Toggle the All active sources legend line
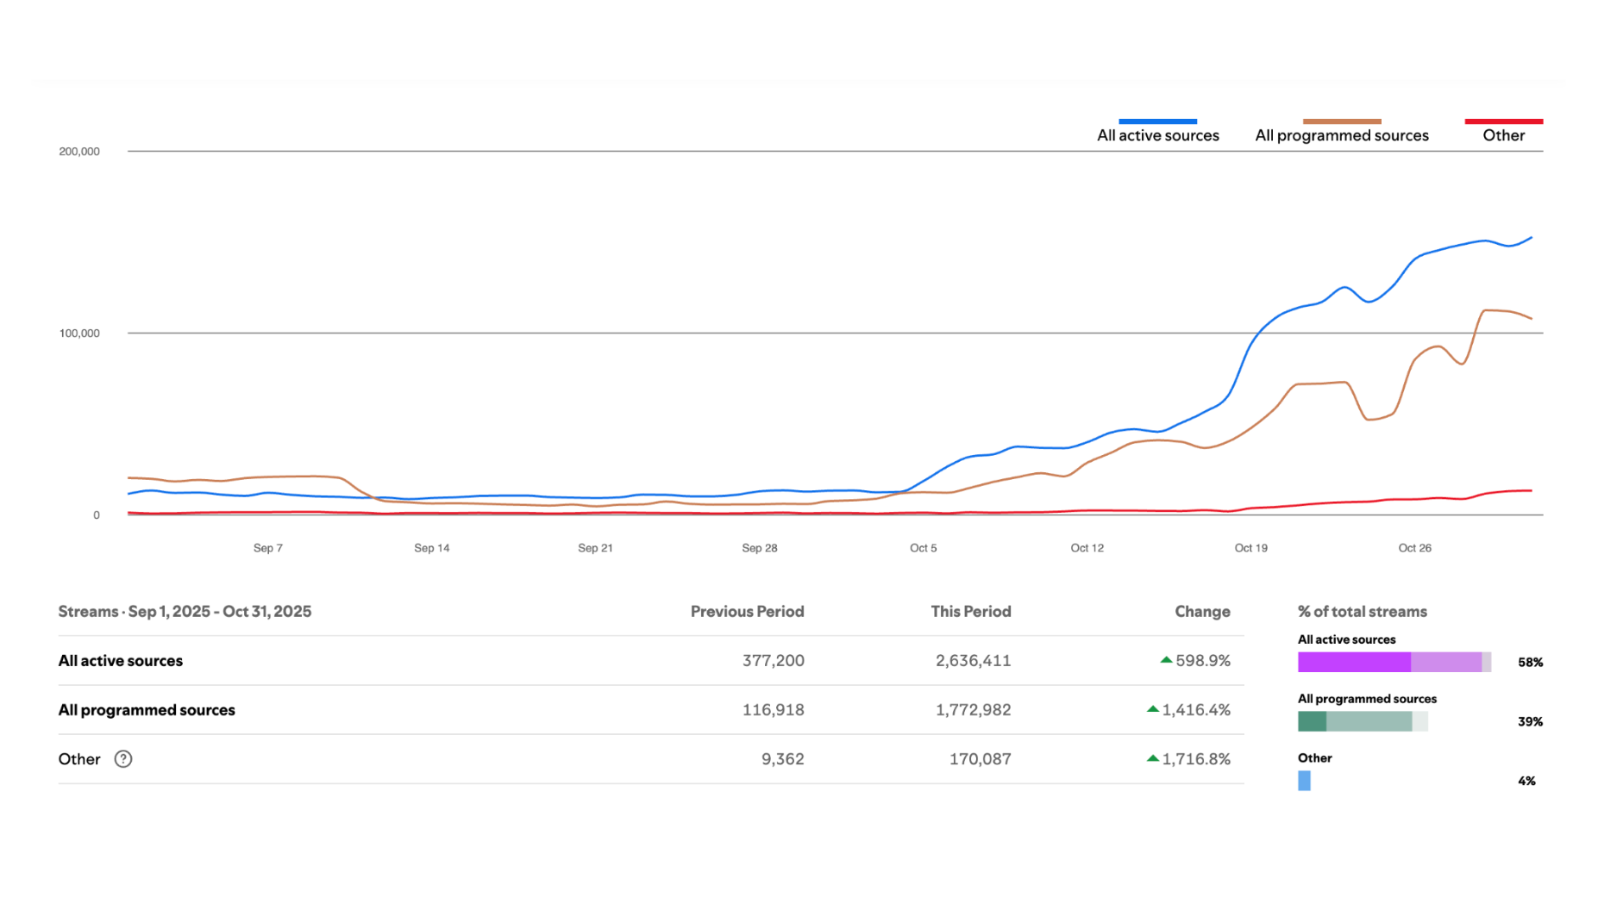 coord(1158,121)
